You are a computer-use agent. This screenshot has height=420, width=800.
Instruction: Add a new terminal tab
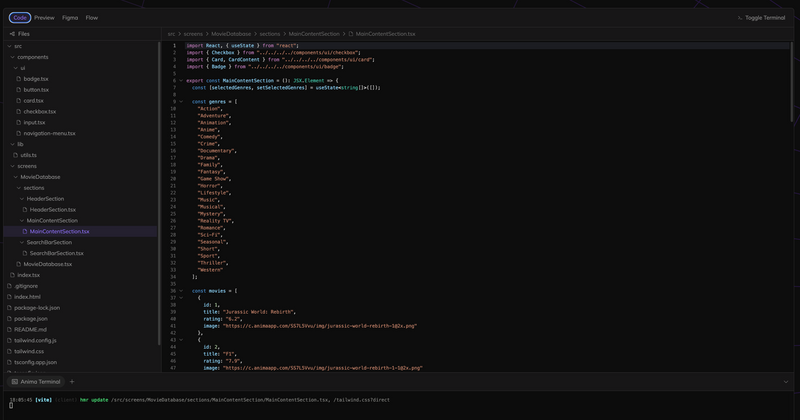pyautogui.click(x=72, y=382)
